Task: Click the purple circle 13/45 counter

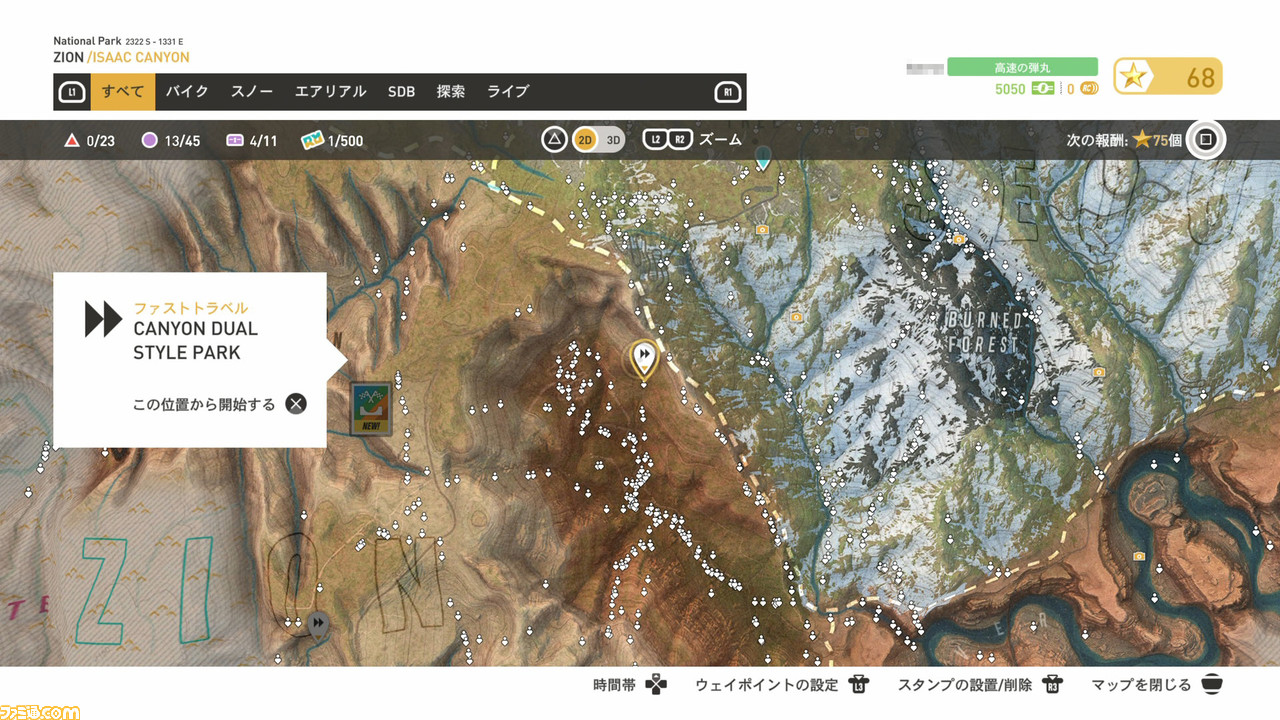Action: click(171, 141)
